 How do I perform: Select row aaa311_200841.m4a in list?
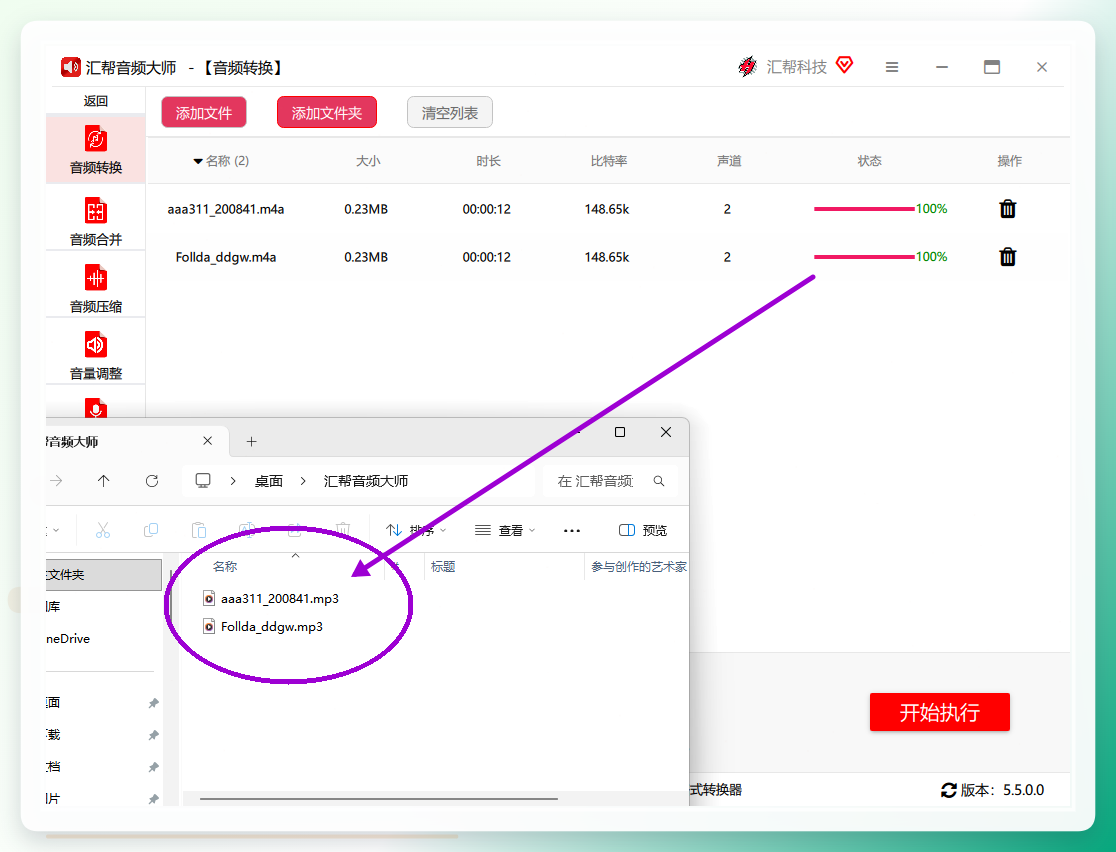pyautogui.click(x=609, y=209)
